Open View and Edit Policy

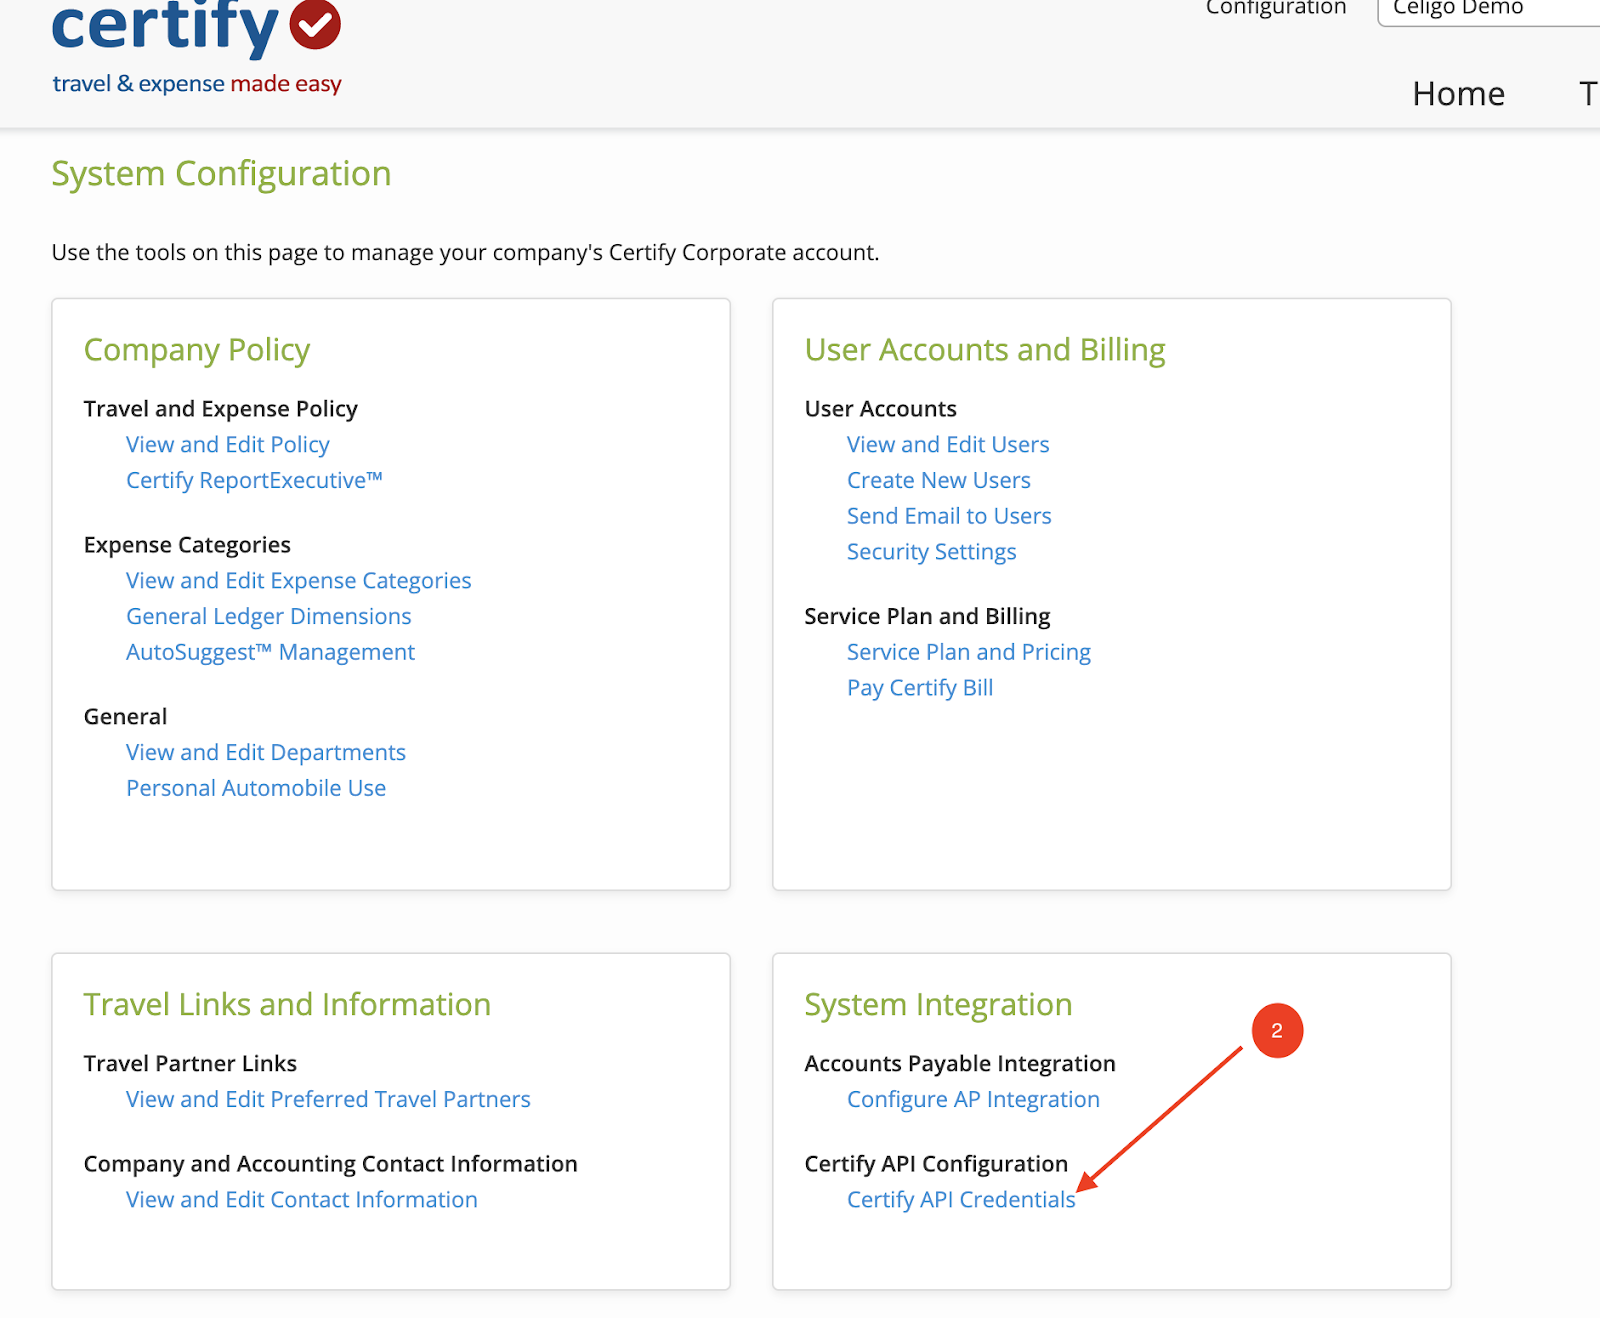tap(228, 445)
